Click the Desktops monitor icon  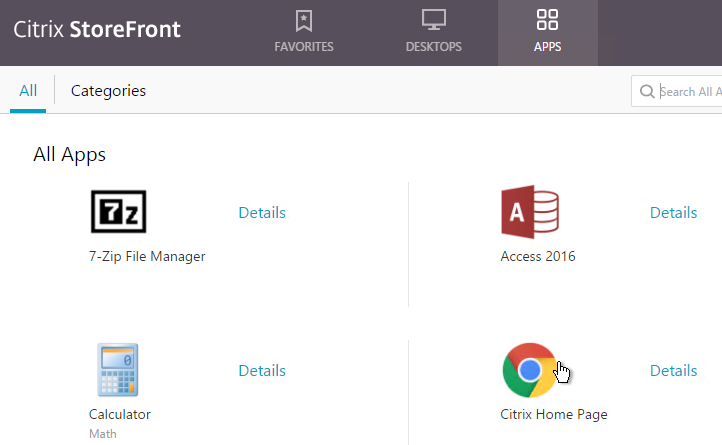[x=434, y=20]
